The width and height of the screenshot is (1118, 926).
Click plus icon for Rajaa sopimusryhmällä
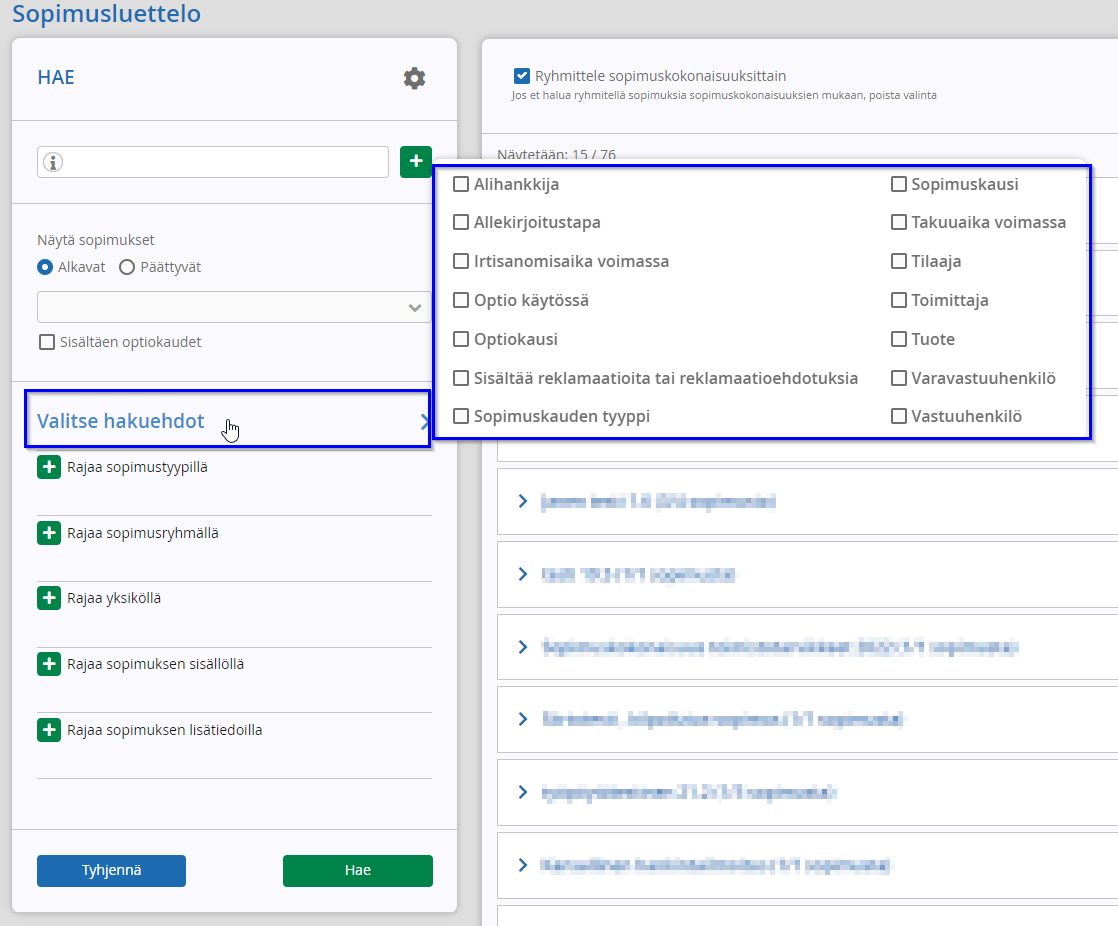[48, 533]
